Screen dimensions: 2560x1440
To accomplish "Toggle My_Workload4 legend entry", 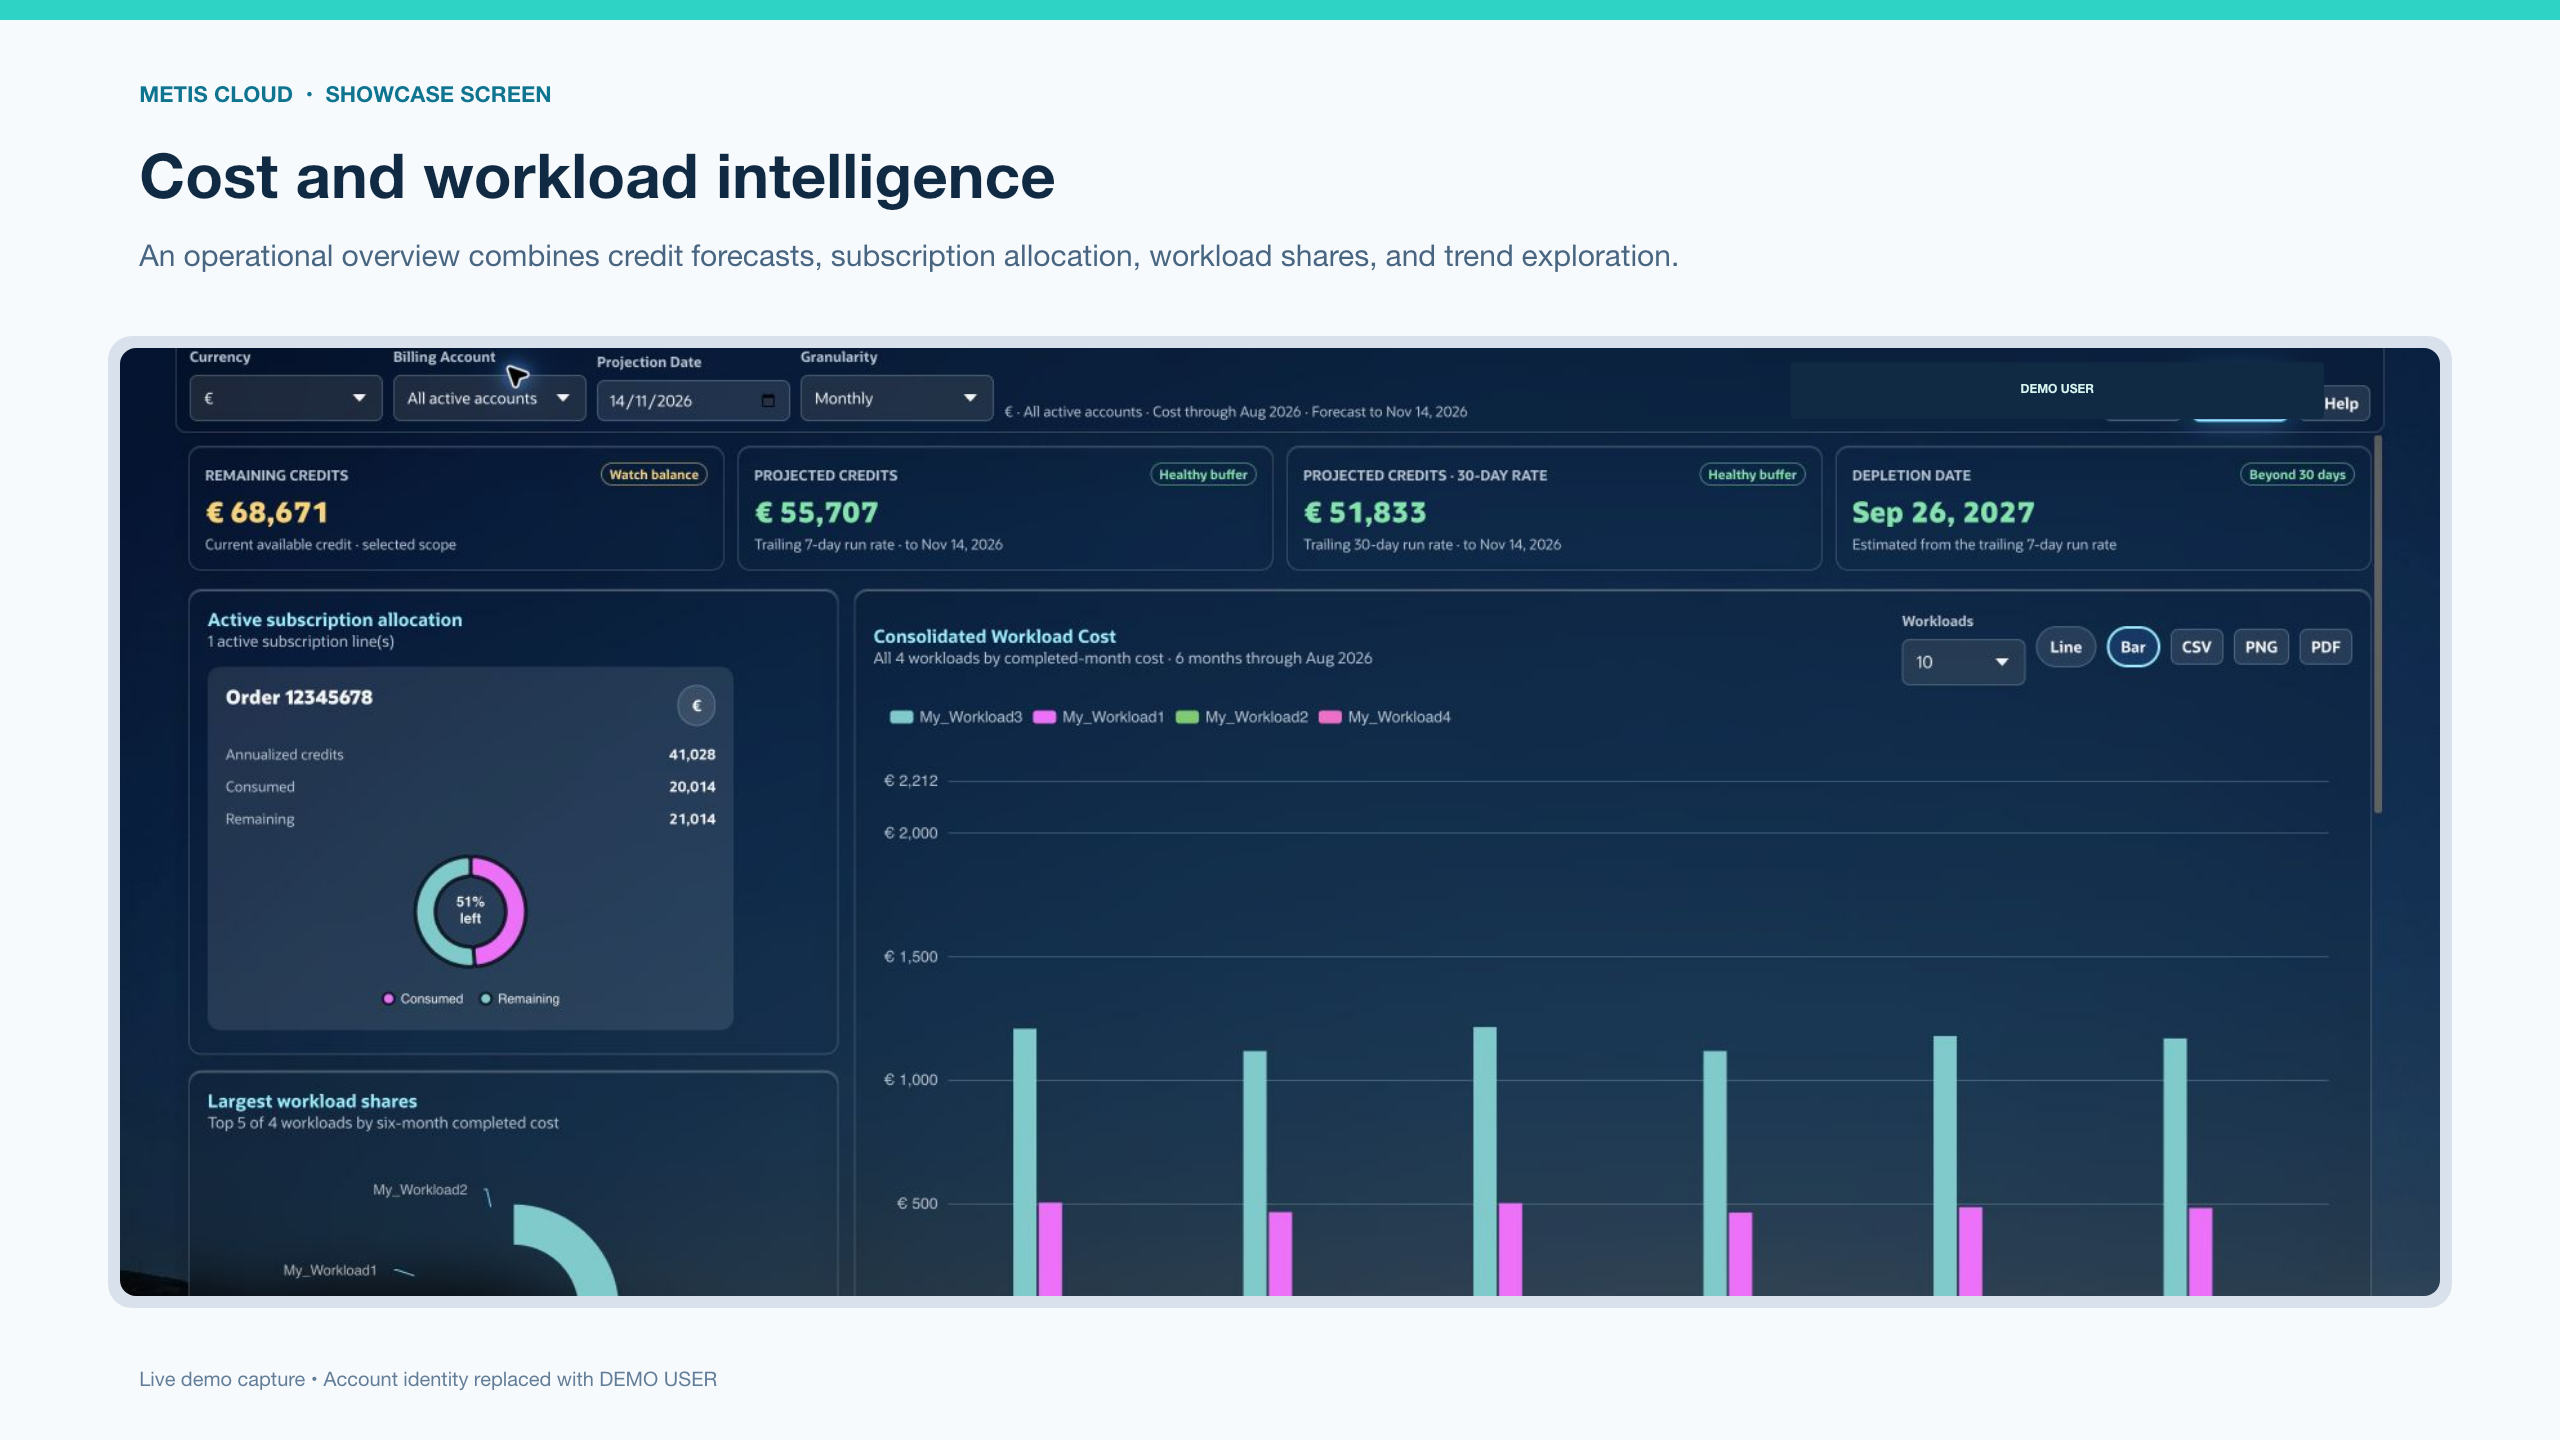I will click(x=1385, y=717).
